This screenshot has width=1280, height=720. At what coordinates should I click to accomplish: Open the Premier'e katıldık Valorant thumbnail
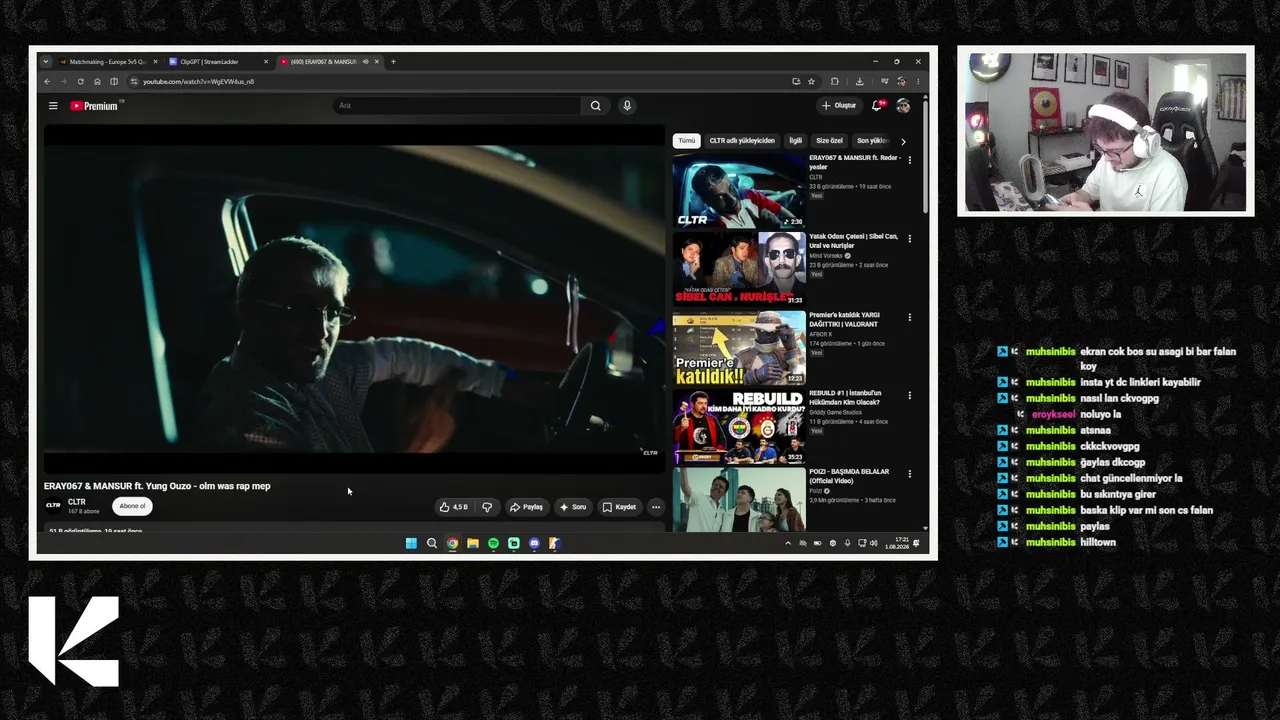pos(739,347)
